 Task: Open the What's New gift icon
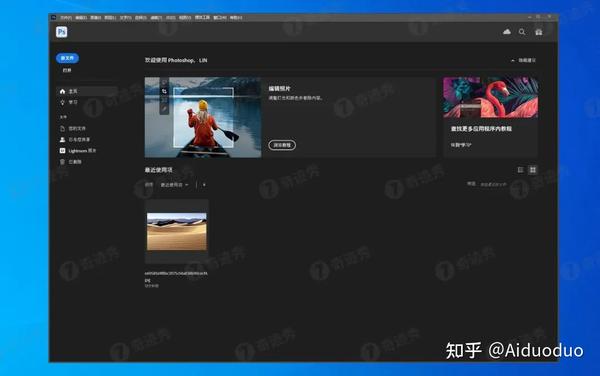(x=539, y=32)
